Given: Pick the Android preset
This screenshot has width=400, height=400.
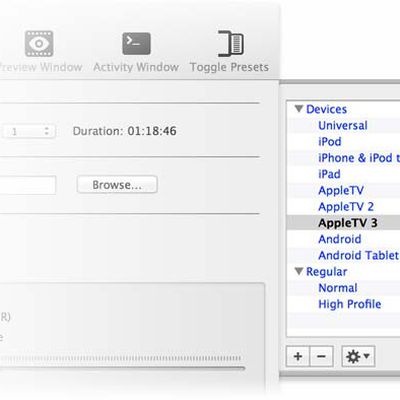Looking at the screenshot, I should click(x=340, y=239).
